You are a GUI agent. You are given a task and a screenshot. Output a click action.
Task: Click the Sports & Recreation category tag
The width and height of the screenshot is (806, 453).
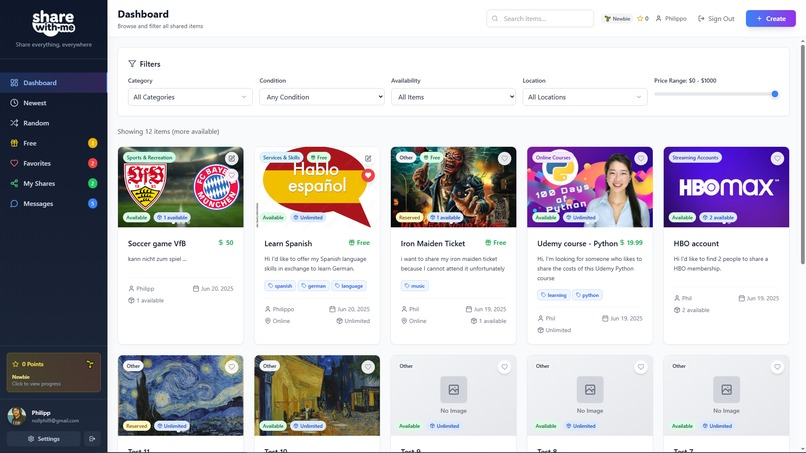[149, 157]
